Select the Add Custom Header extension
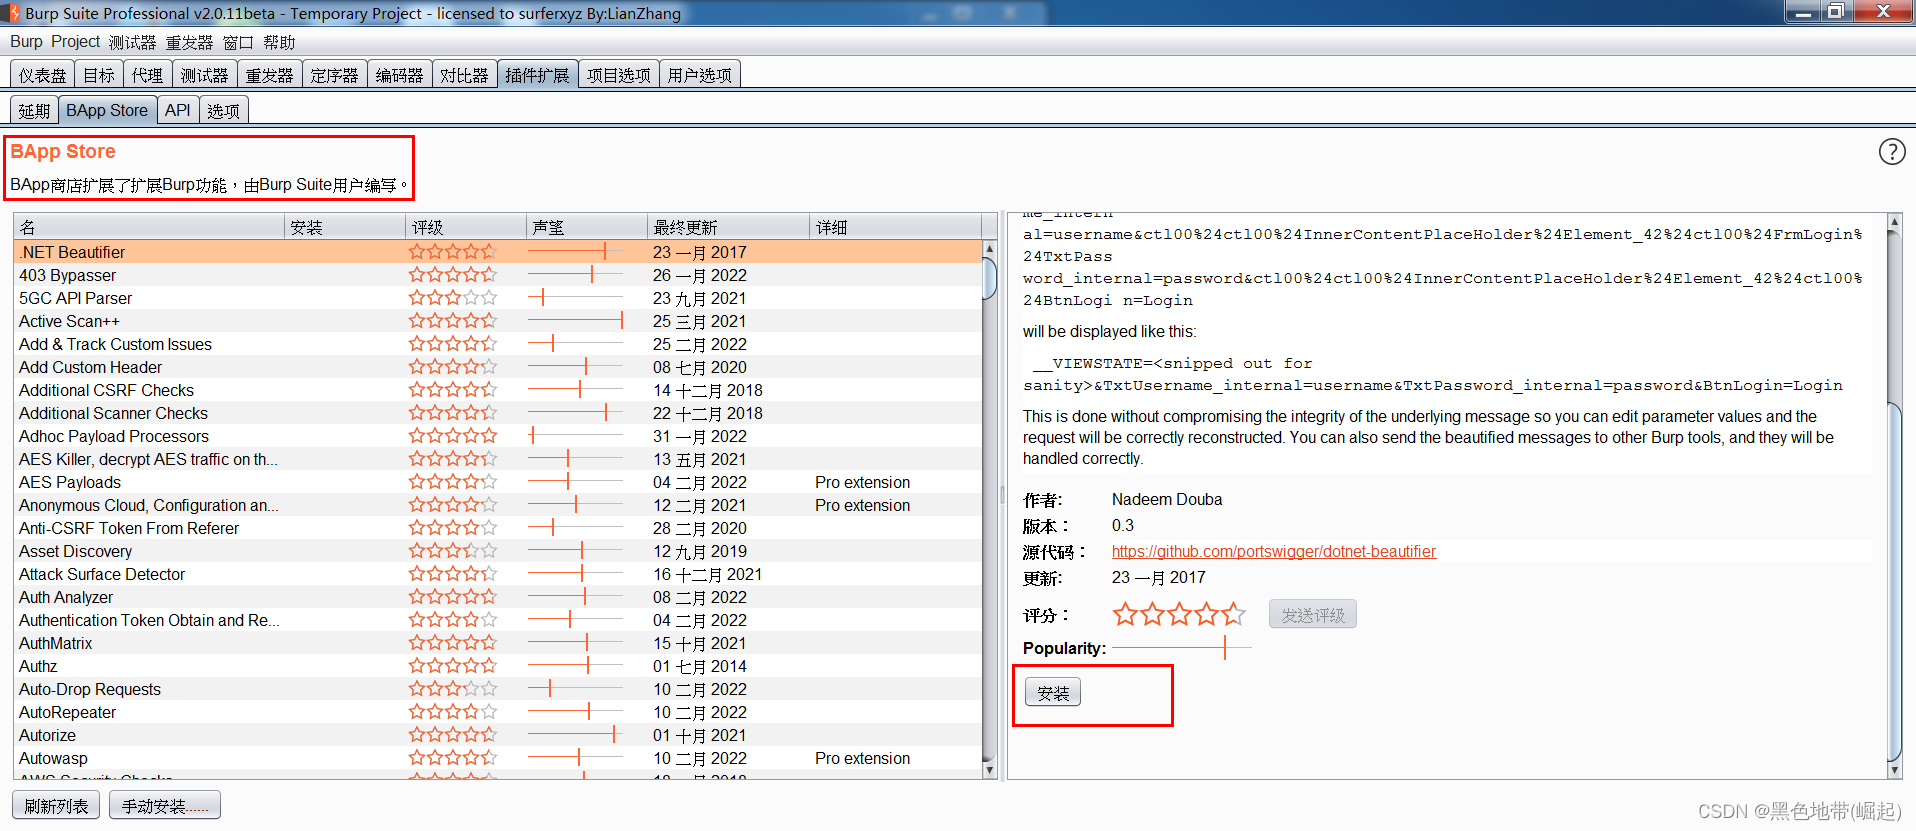The image size is (1916, 831). [x=498, y=367]
